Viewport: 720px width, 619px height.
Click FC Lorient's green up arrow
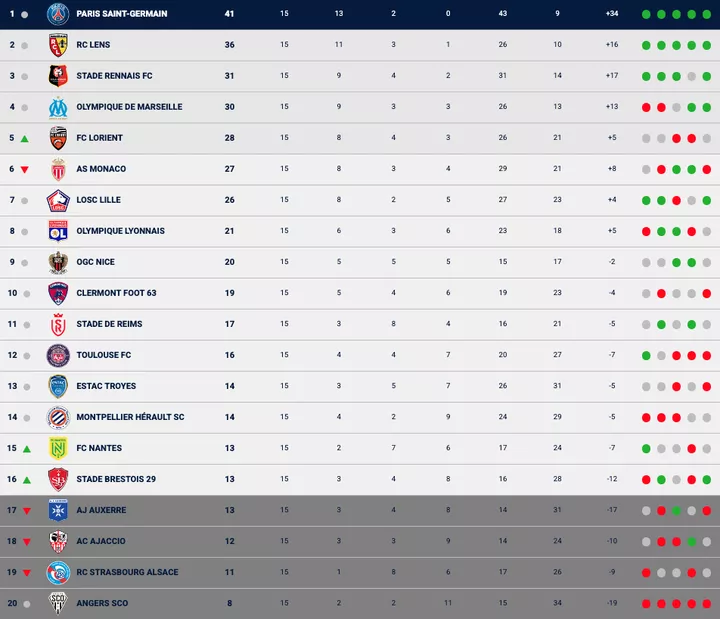25,139
